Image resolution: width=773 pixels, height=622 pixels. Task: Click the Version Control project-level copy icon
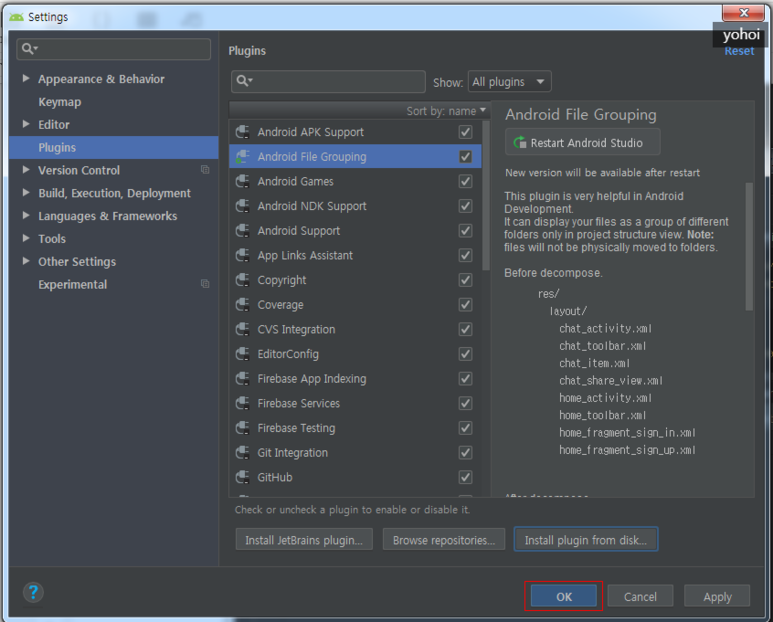pyautogui.click(x=205, y=170)
